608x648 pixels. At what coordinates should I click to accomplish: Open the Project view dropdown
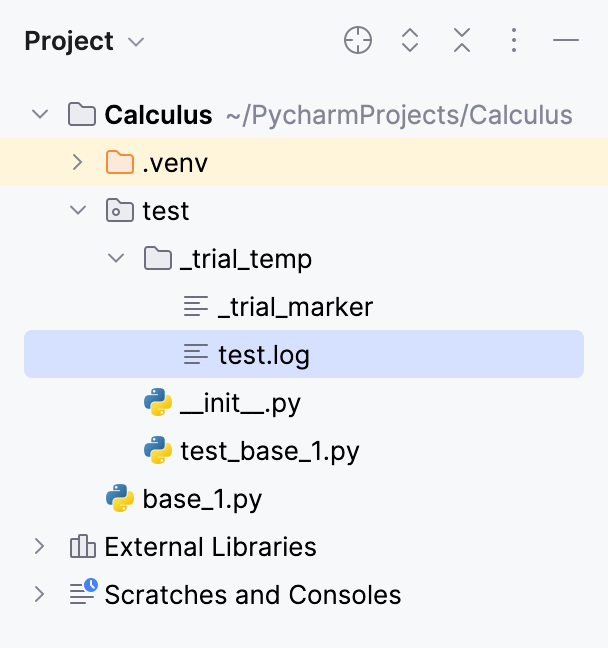137,42
